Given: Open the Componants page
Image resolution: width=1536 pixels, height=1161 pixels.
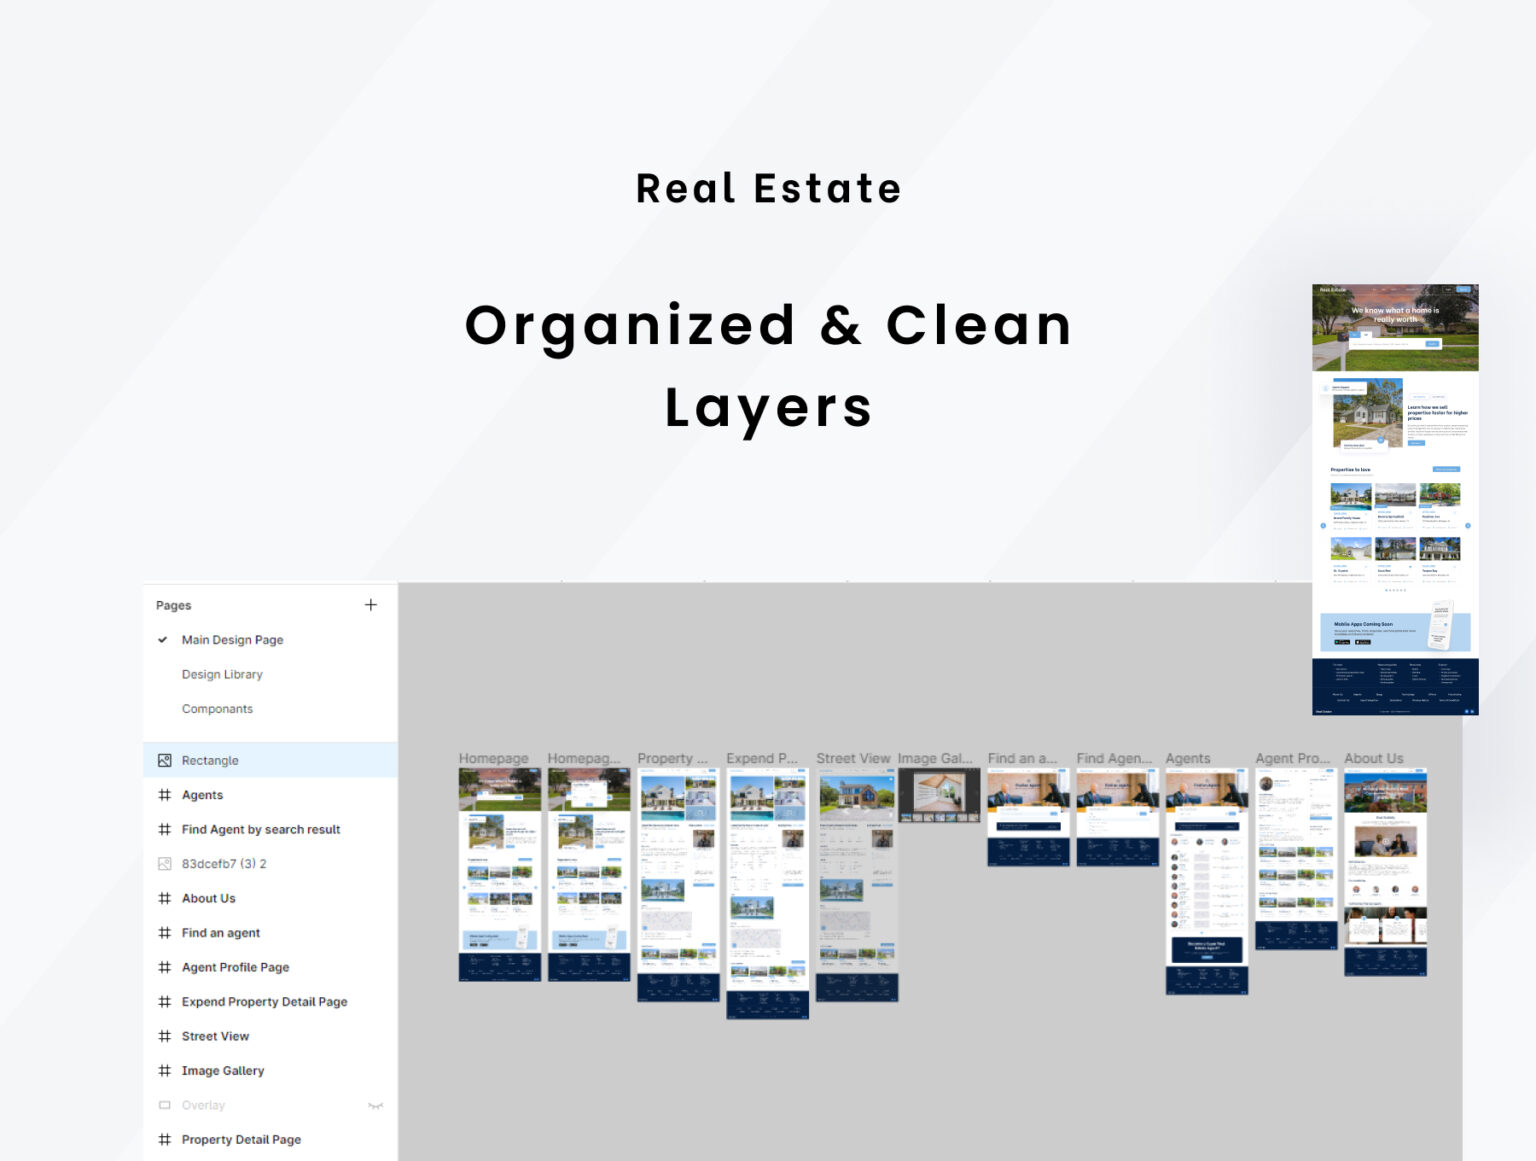Looking at the screenshot, I should 217,709.
